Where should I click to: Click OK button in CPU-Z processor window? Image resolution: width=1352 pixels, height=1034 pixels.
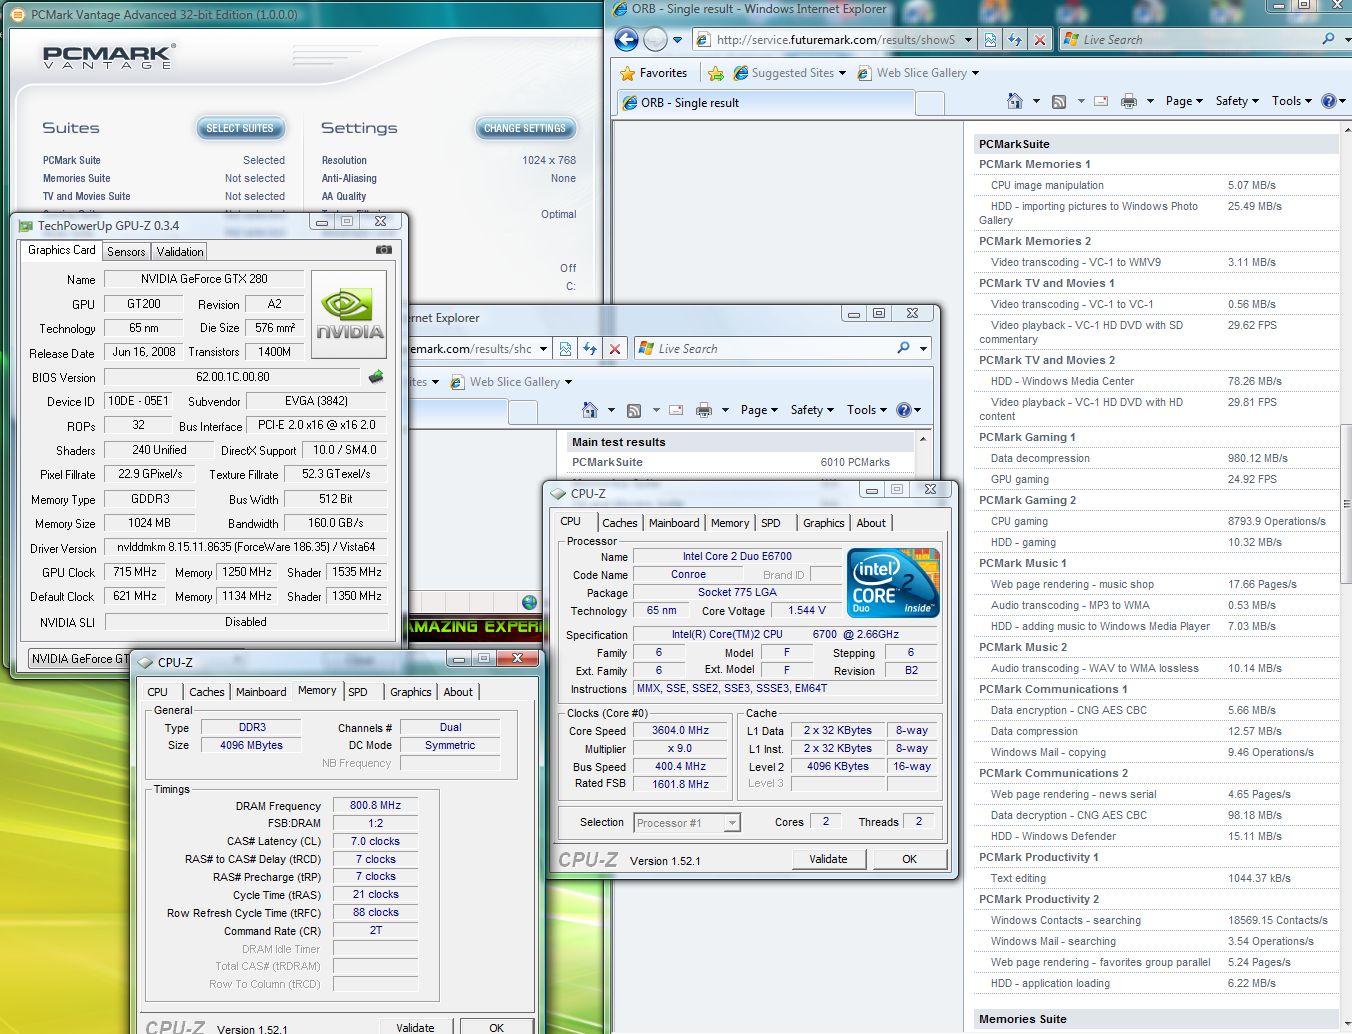point(909,859)
